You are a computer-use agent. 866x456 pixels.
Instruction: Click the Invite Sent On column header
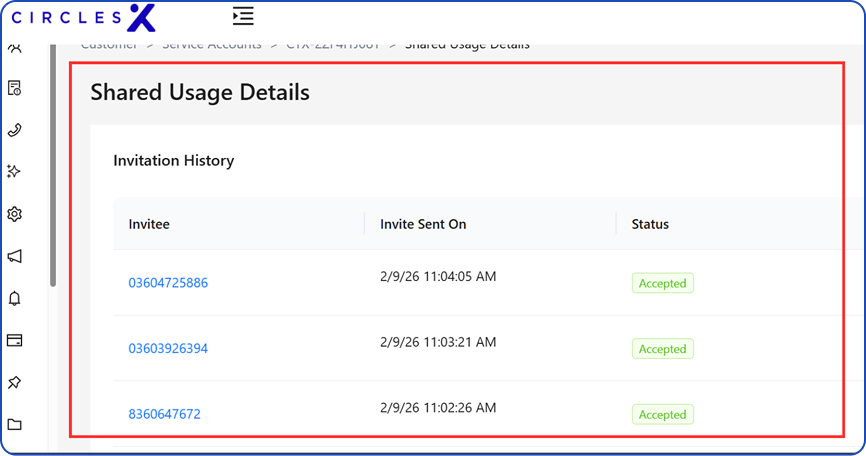[x=423, y=224]
